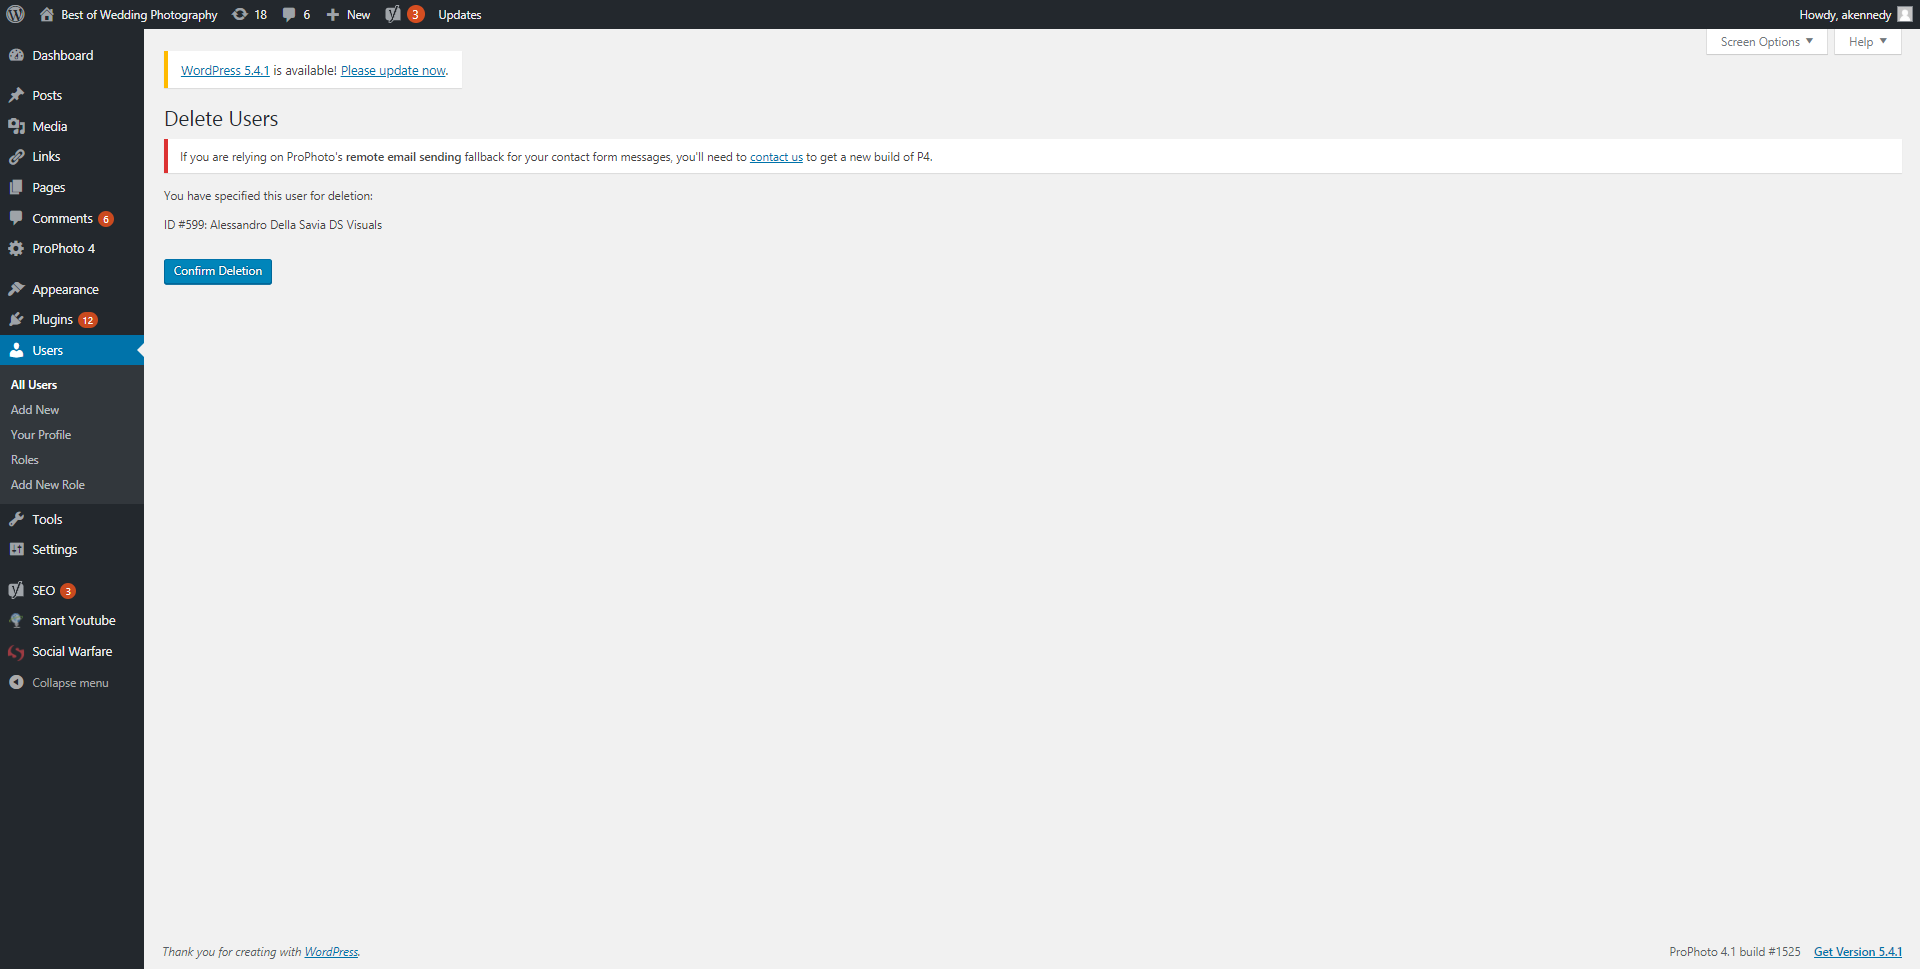Click the Collapse menu arrow icon

pyautogui.click(x=16, y=682)
